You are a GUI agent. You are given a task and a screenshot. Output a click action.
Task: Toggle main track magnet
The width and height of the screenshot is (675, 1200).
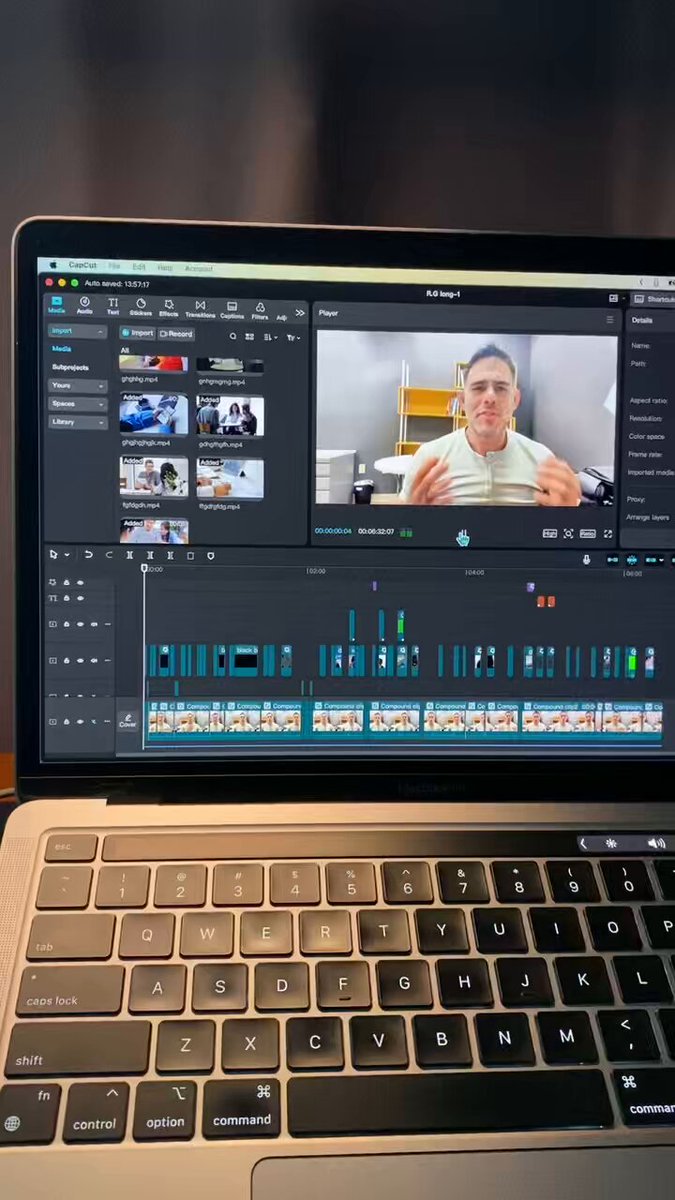612,560
